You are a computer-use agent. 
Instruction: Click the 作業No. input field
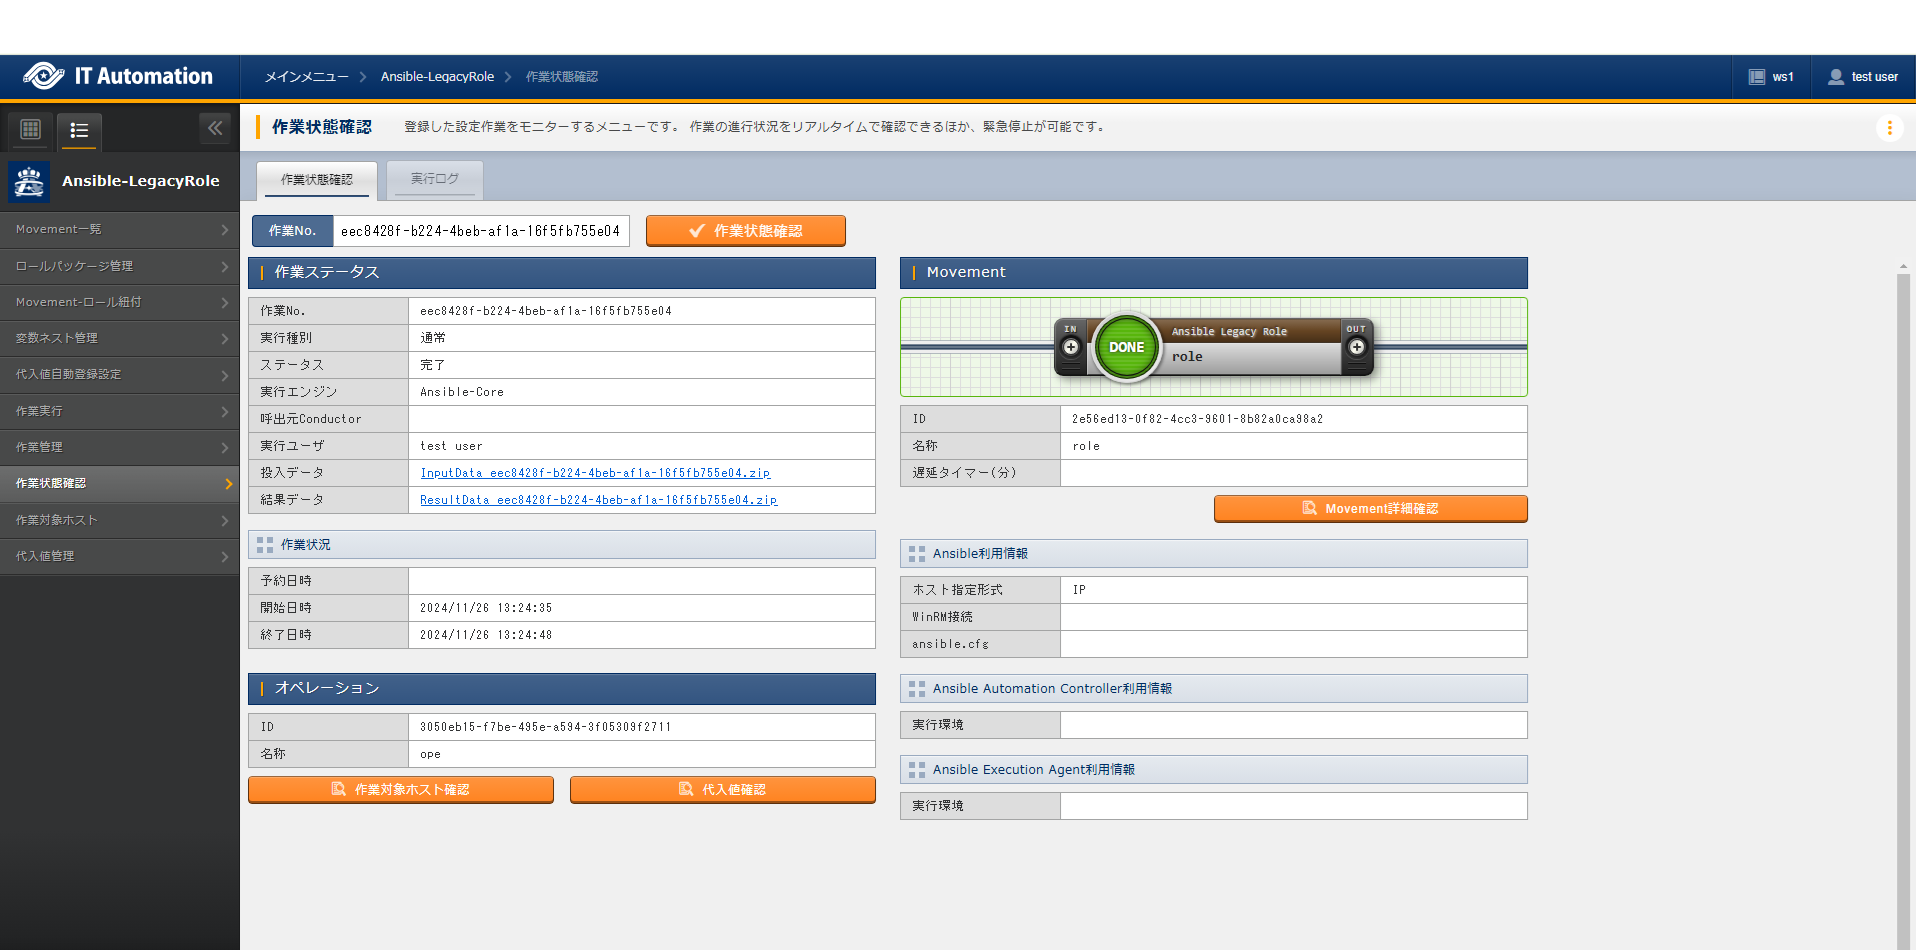480,231
